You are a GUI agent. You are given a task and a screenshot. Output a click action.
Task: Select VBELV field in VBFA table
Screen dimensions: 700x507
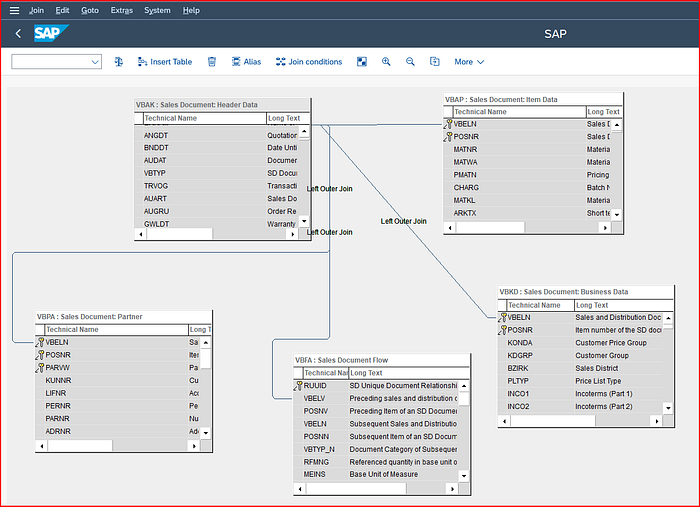coord(314,399)
